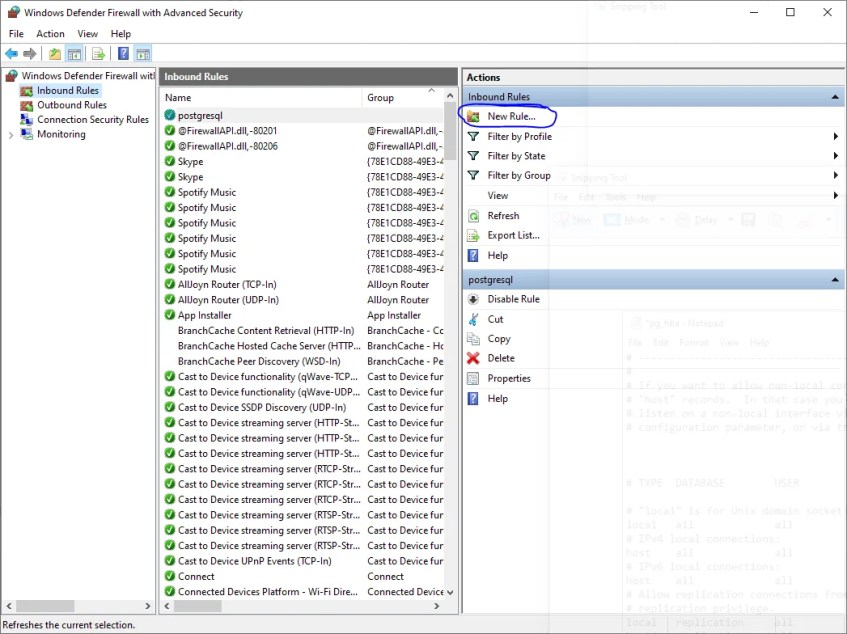
Task: Open the File menu
Action: (x=16, y=33)
